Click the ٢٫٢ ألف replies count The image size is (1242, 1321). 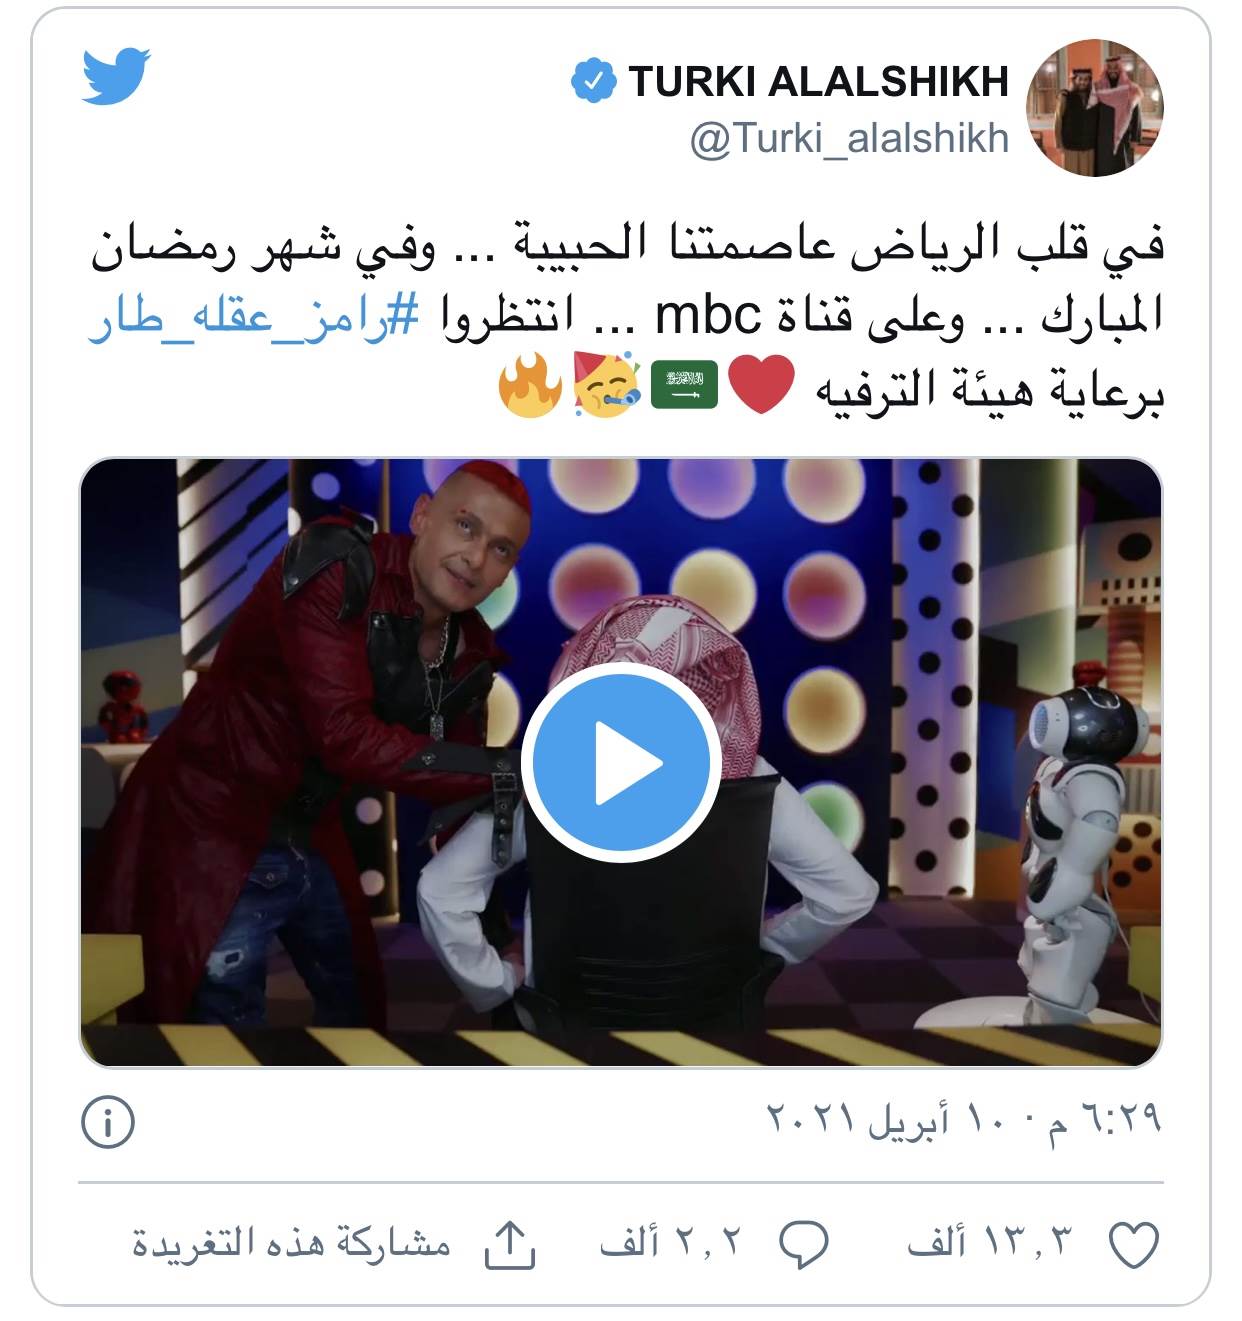point(669,1243)
